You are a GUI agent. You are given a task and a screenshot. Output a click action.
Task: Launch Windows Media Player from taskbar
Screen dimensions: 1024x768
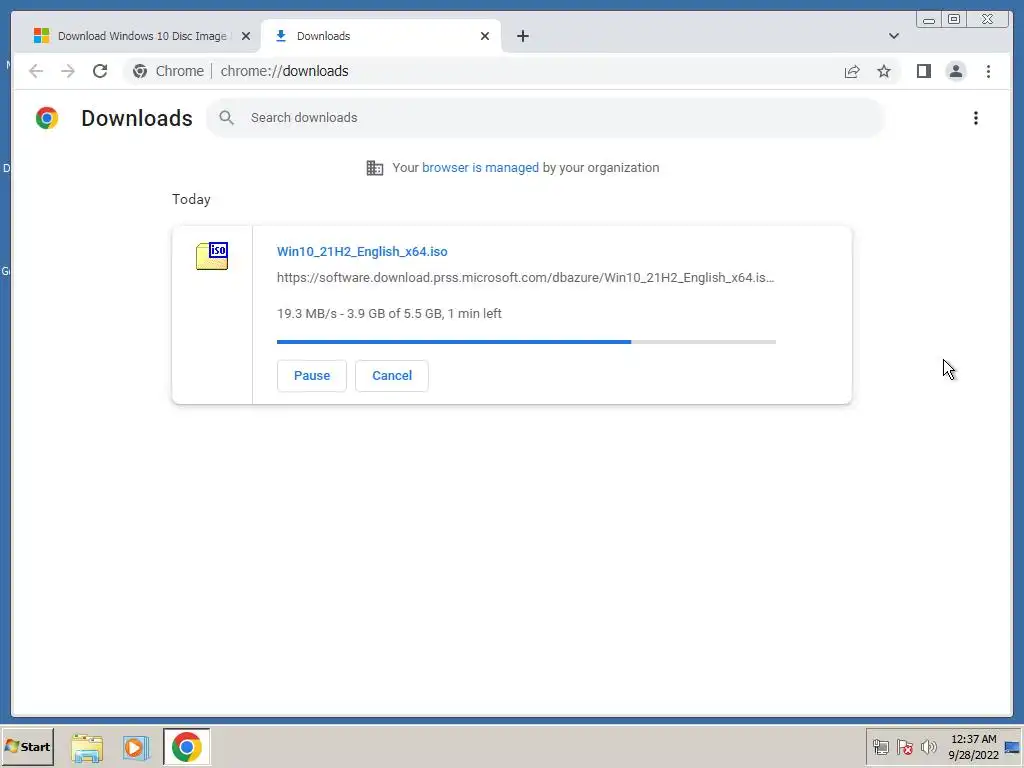(x=136, y=747)
